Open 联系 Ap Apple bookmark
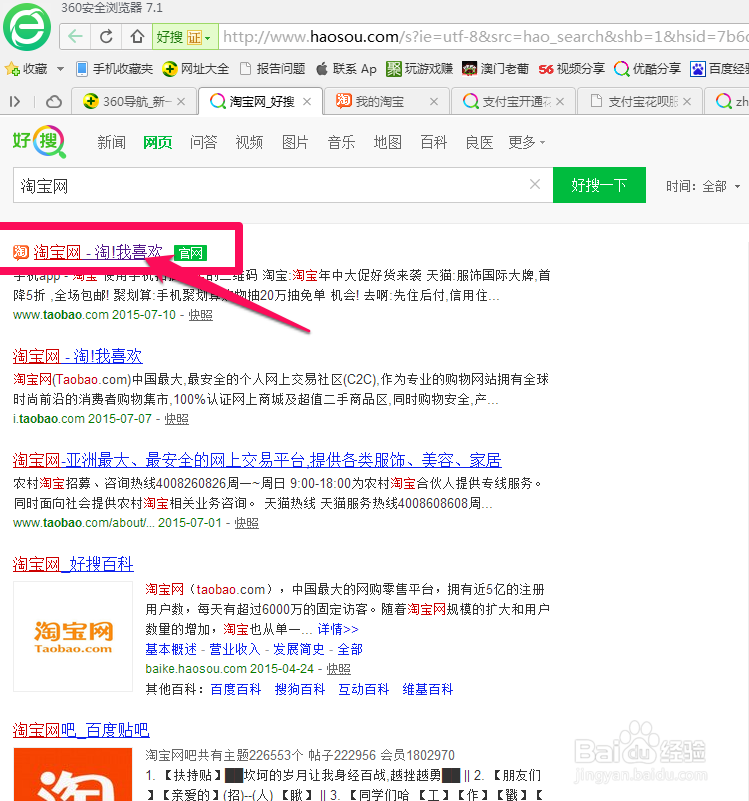This screenshot has height=801, width=749. click(x=346, y=68)
